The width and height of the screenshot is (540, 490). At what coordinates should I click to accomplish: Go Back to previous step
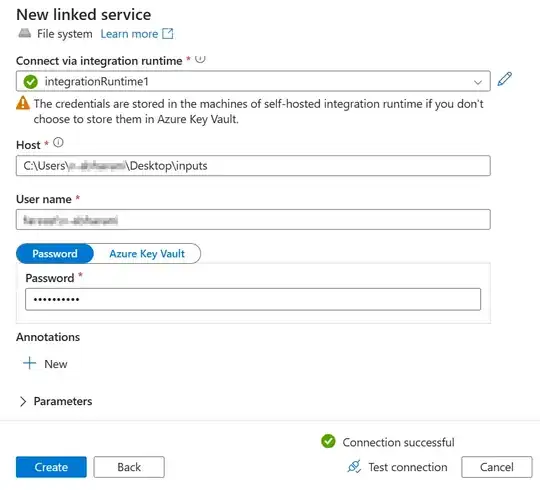click(129, 467)
